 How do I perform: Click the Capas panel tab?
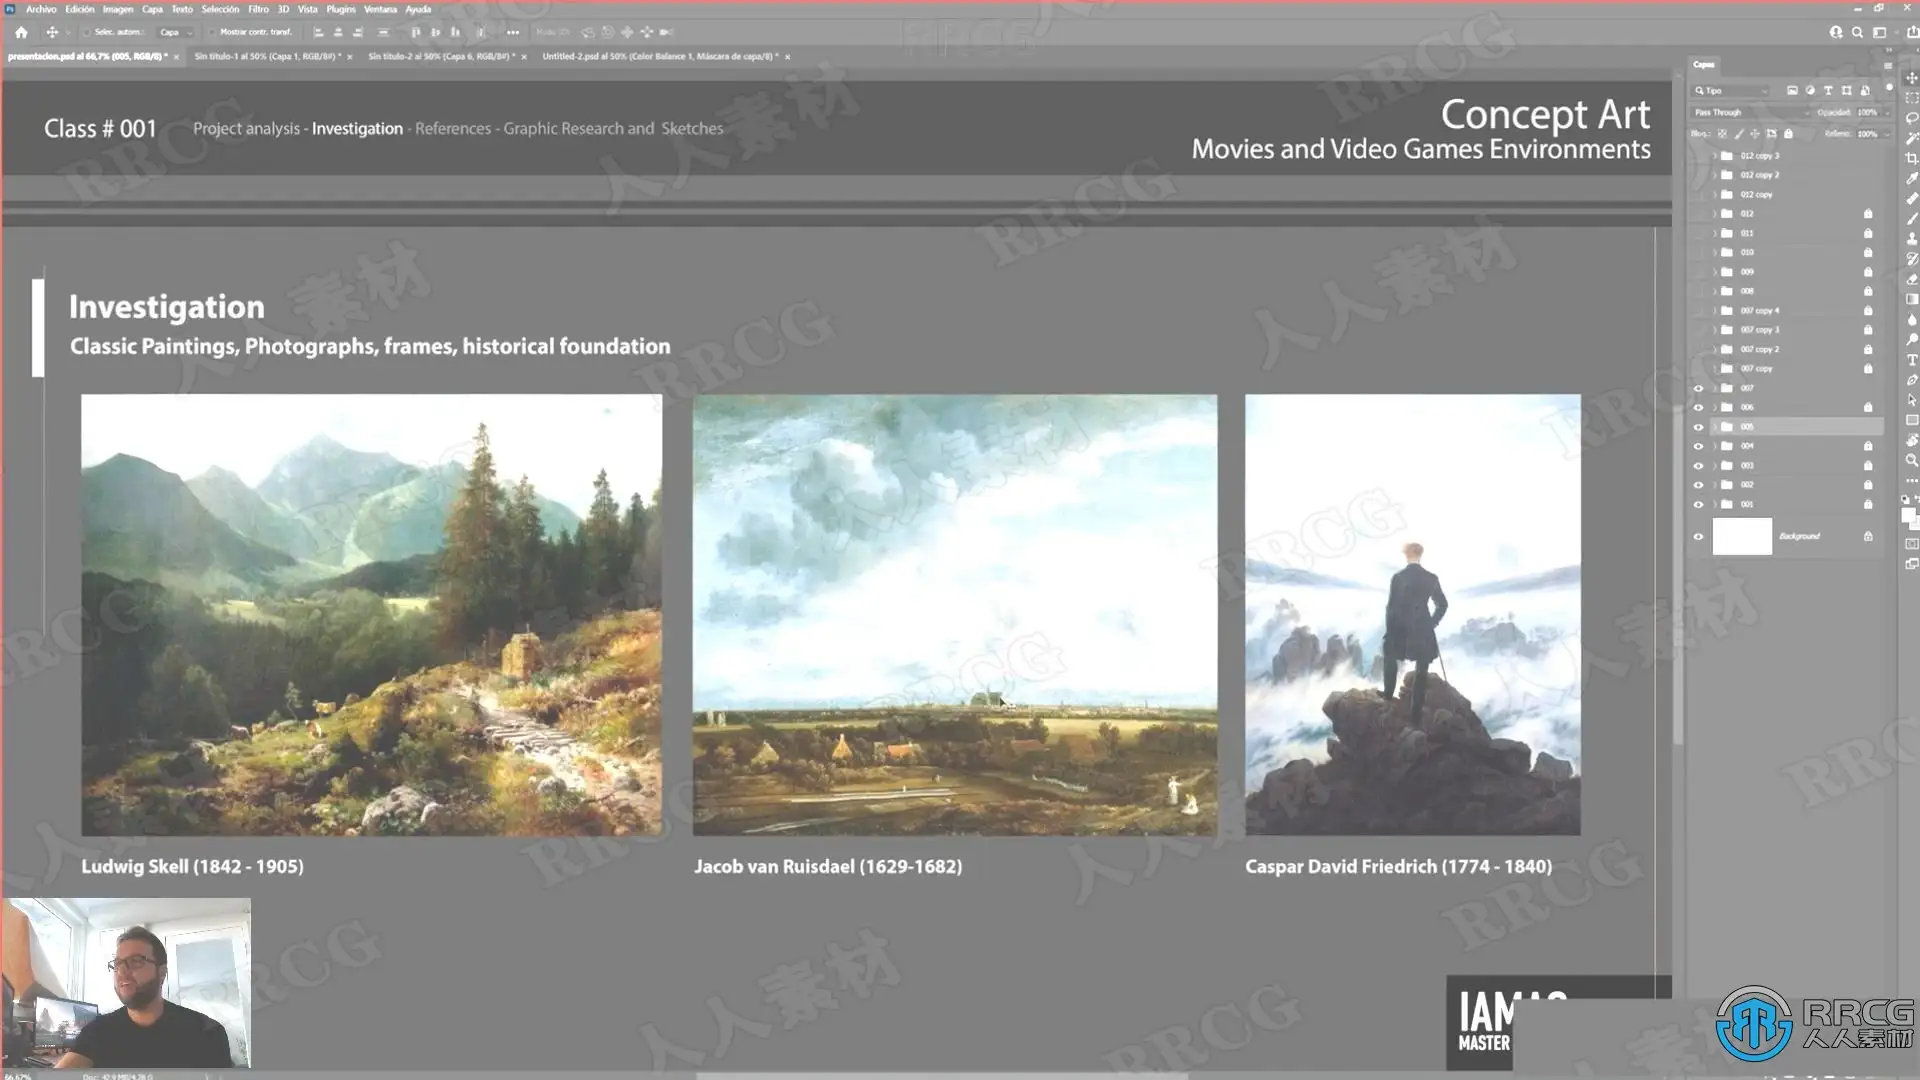click(1704, 65)
